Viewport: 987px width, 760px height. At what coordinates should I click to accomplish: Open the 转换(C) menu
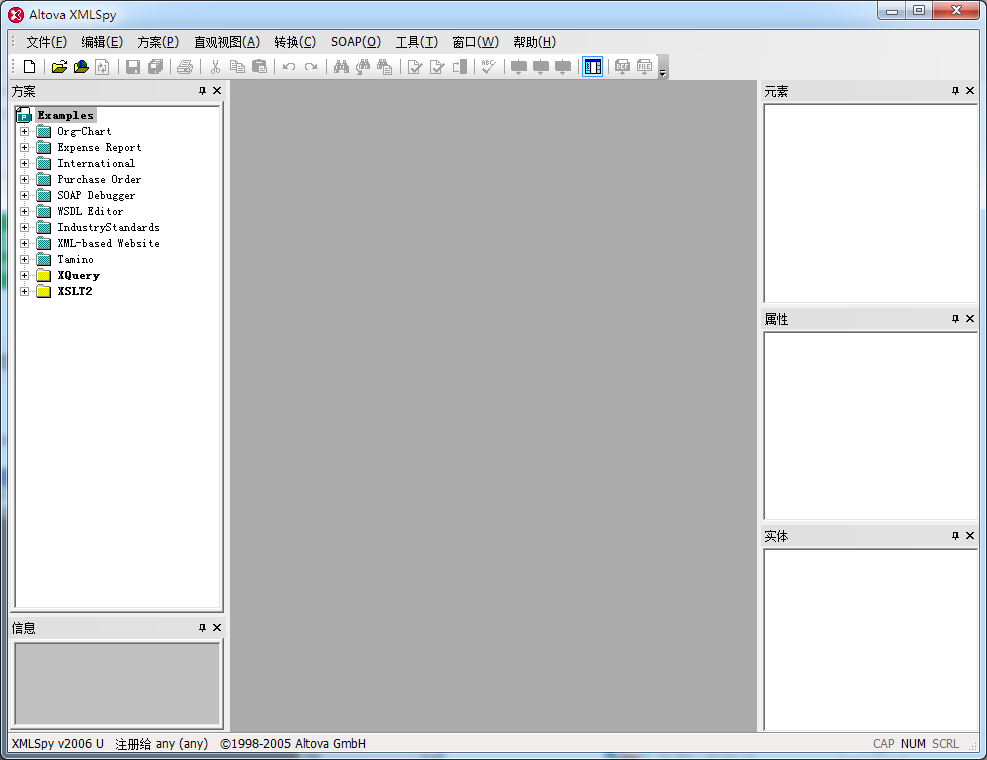click(x=295, y=42)
